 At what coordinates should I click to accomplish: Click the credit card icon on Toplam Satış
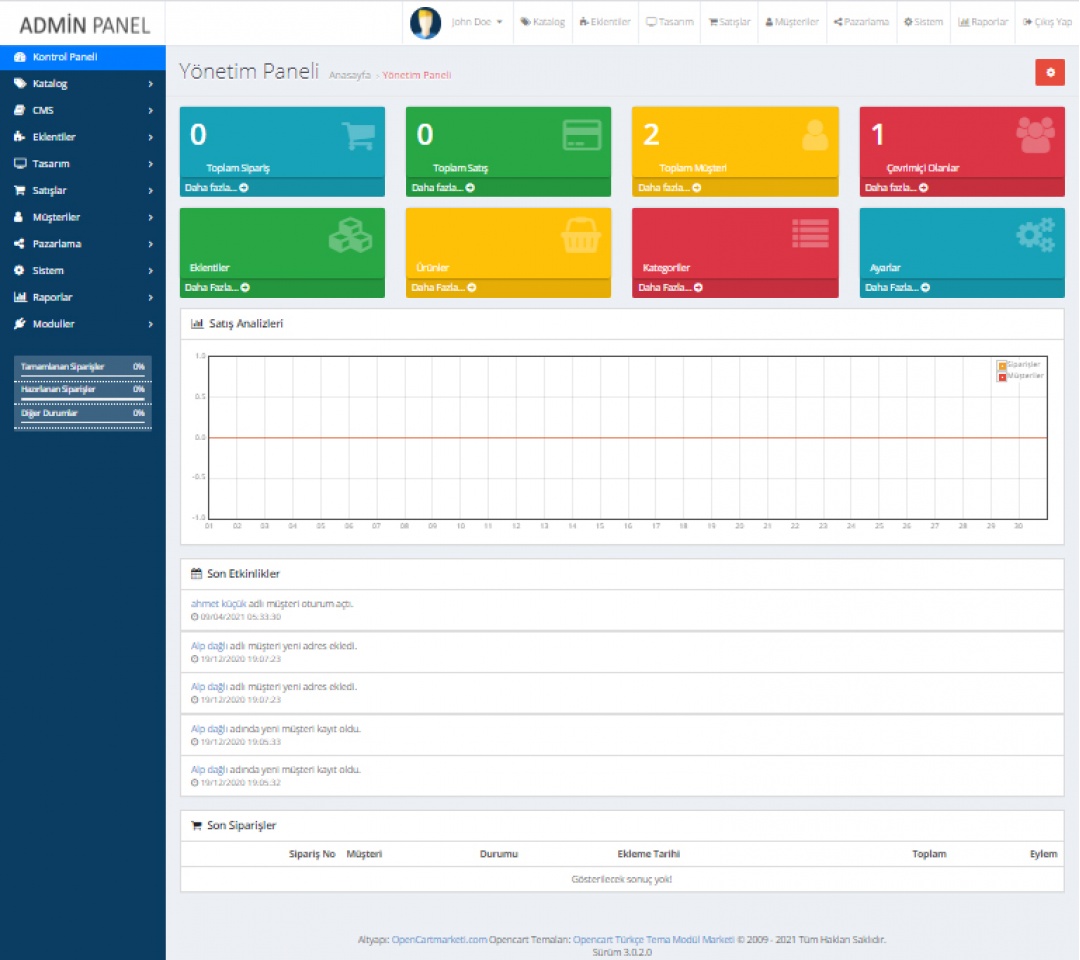coord(582,135)
